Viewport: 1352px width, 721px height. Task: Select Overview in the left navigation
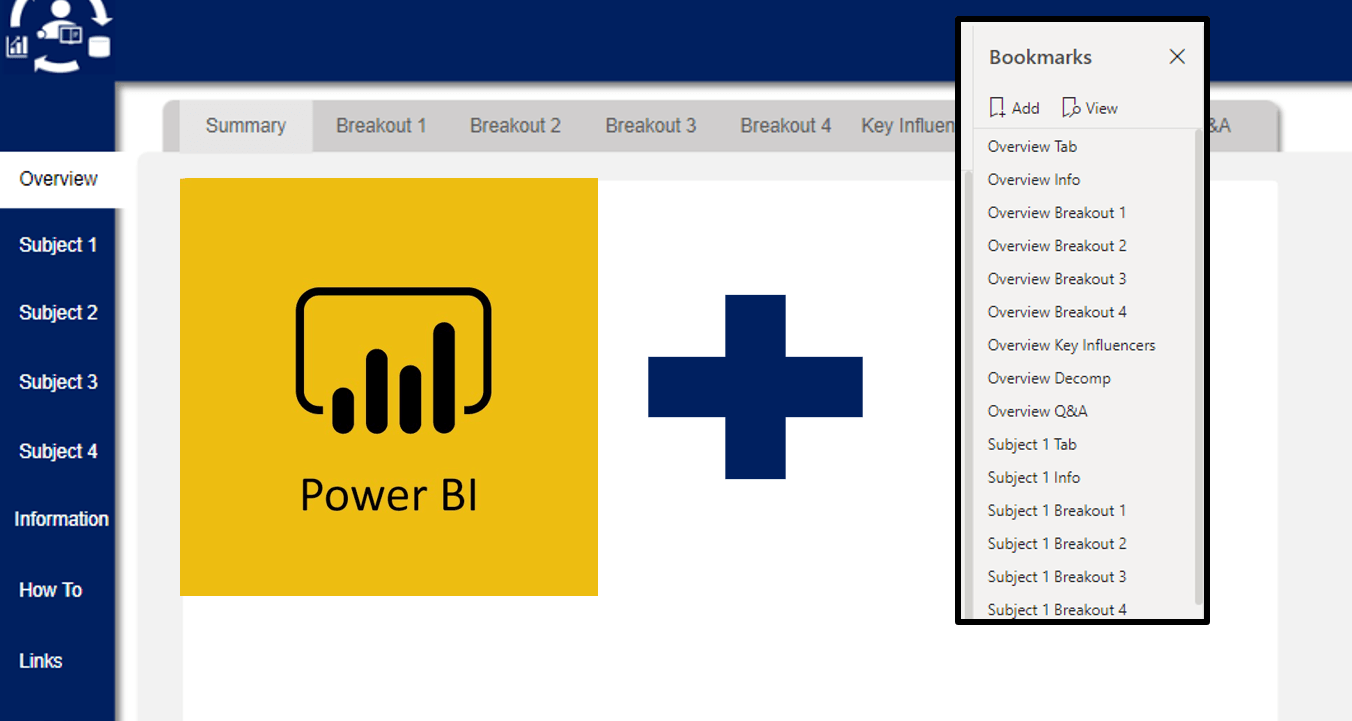click(x=57, y=178)
